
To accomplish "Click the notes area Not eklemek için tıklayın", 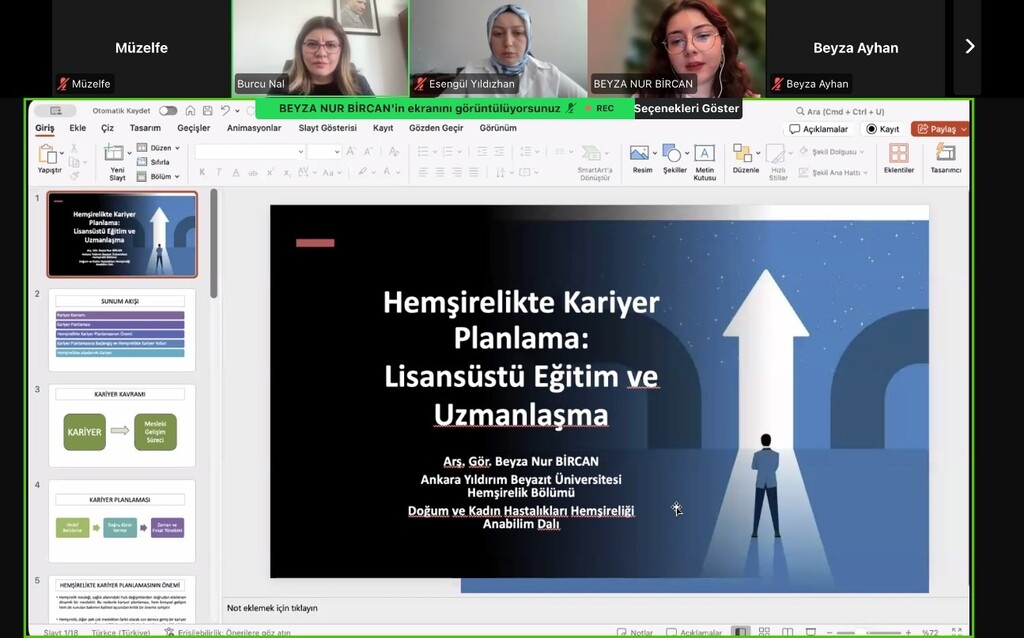I will tap(272, 608).
